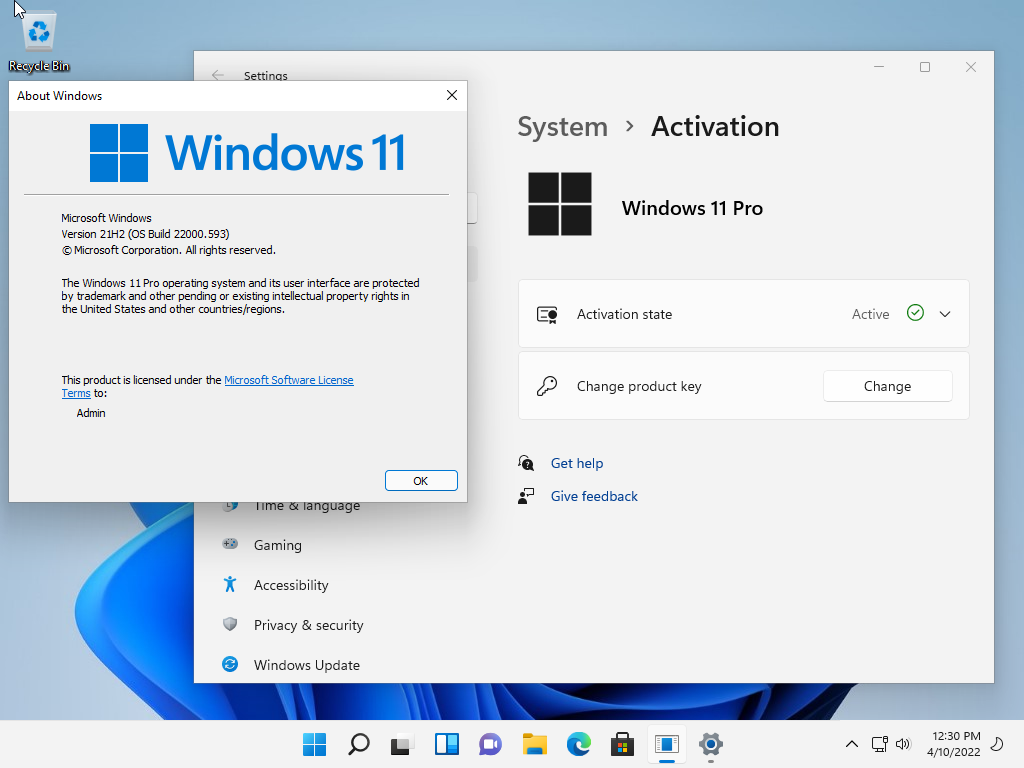This screenshot has height=768, width=1024.
Task: Click the Get help icon
Action: point(526,463)
